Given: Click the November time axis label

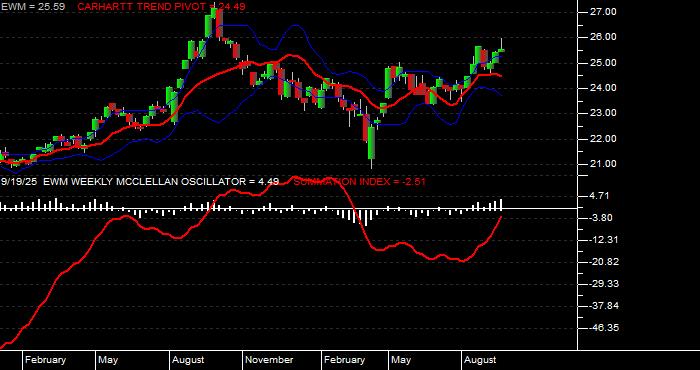Looking at the screenshot, I should [270, 360].
